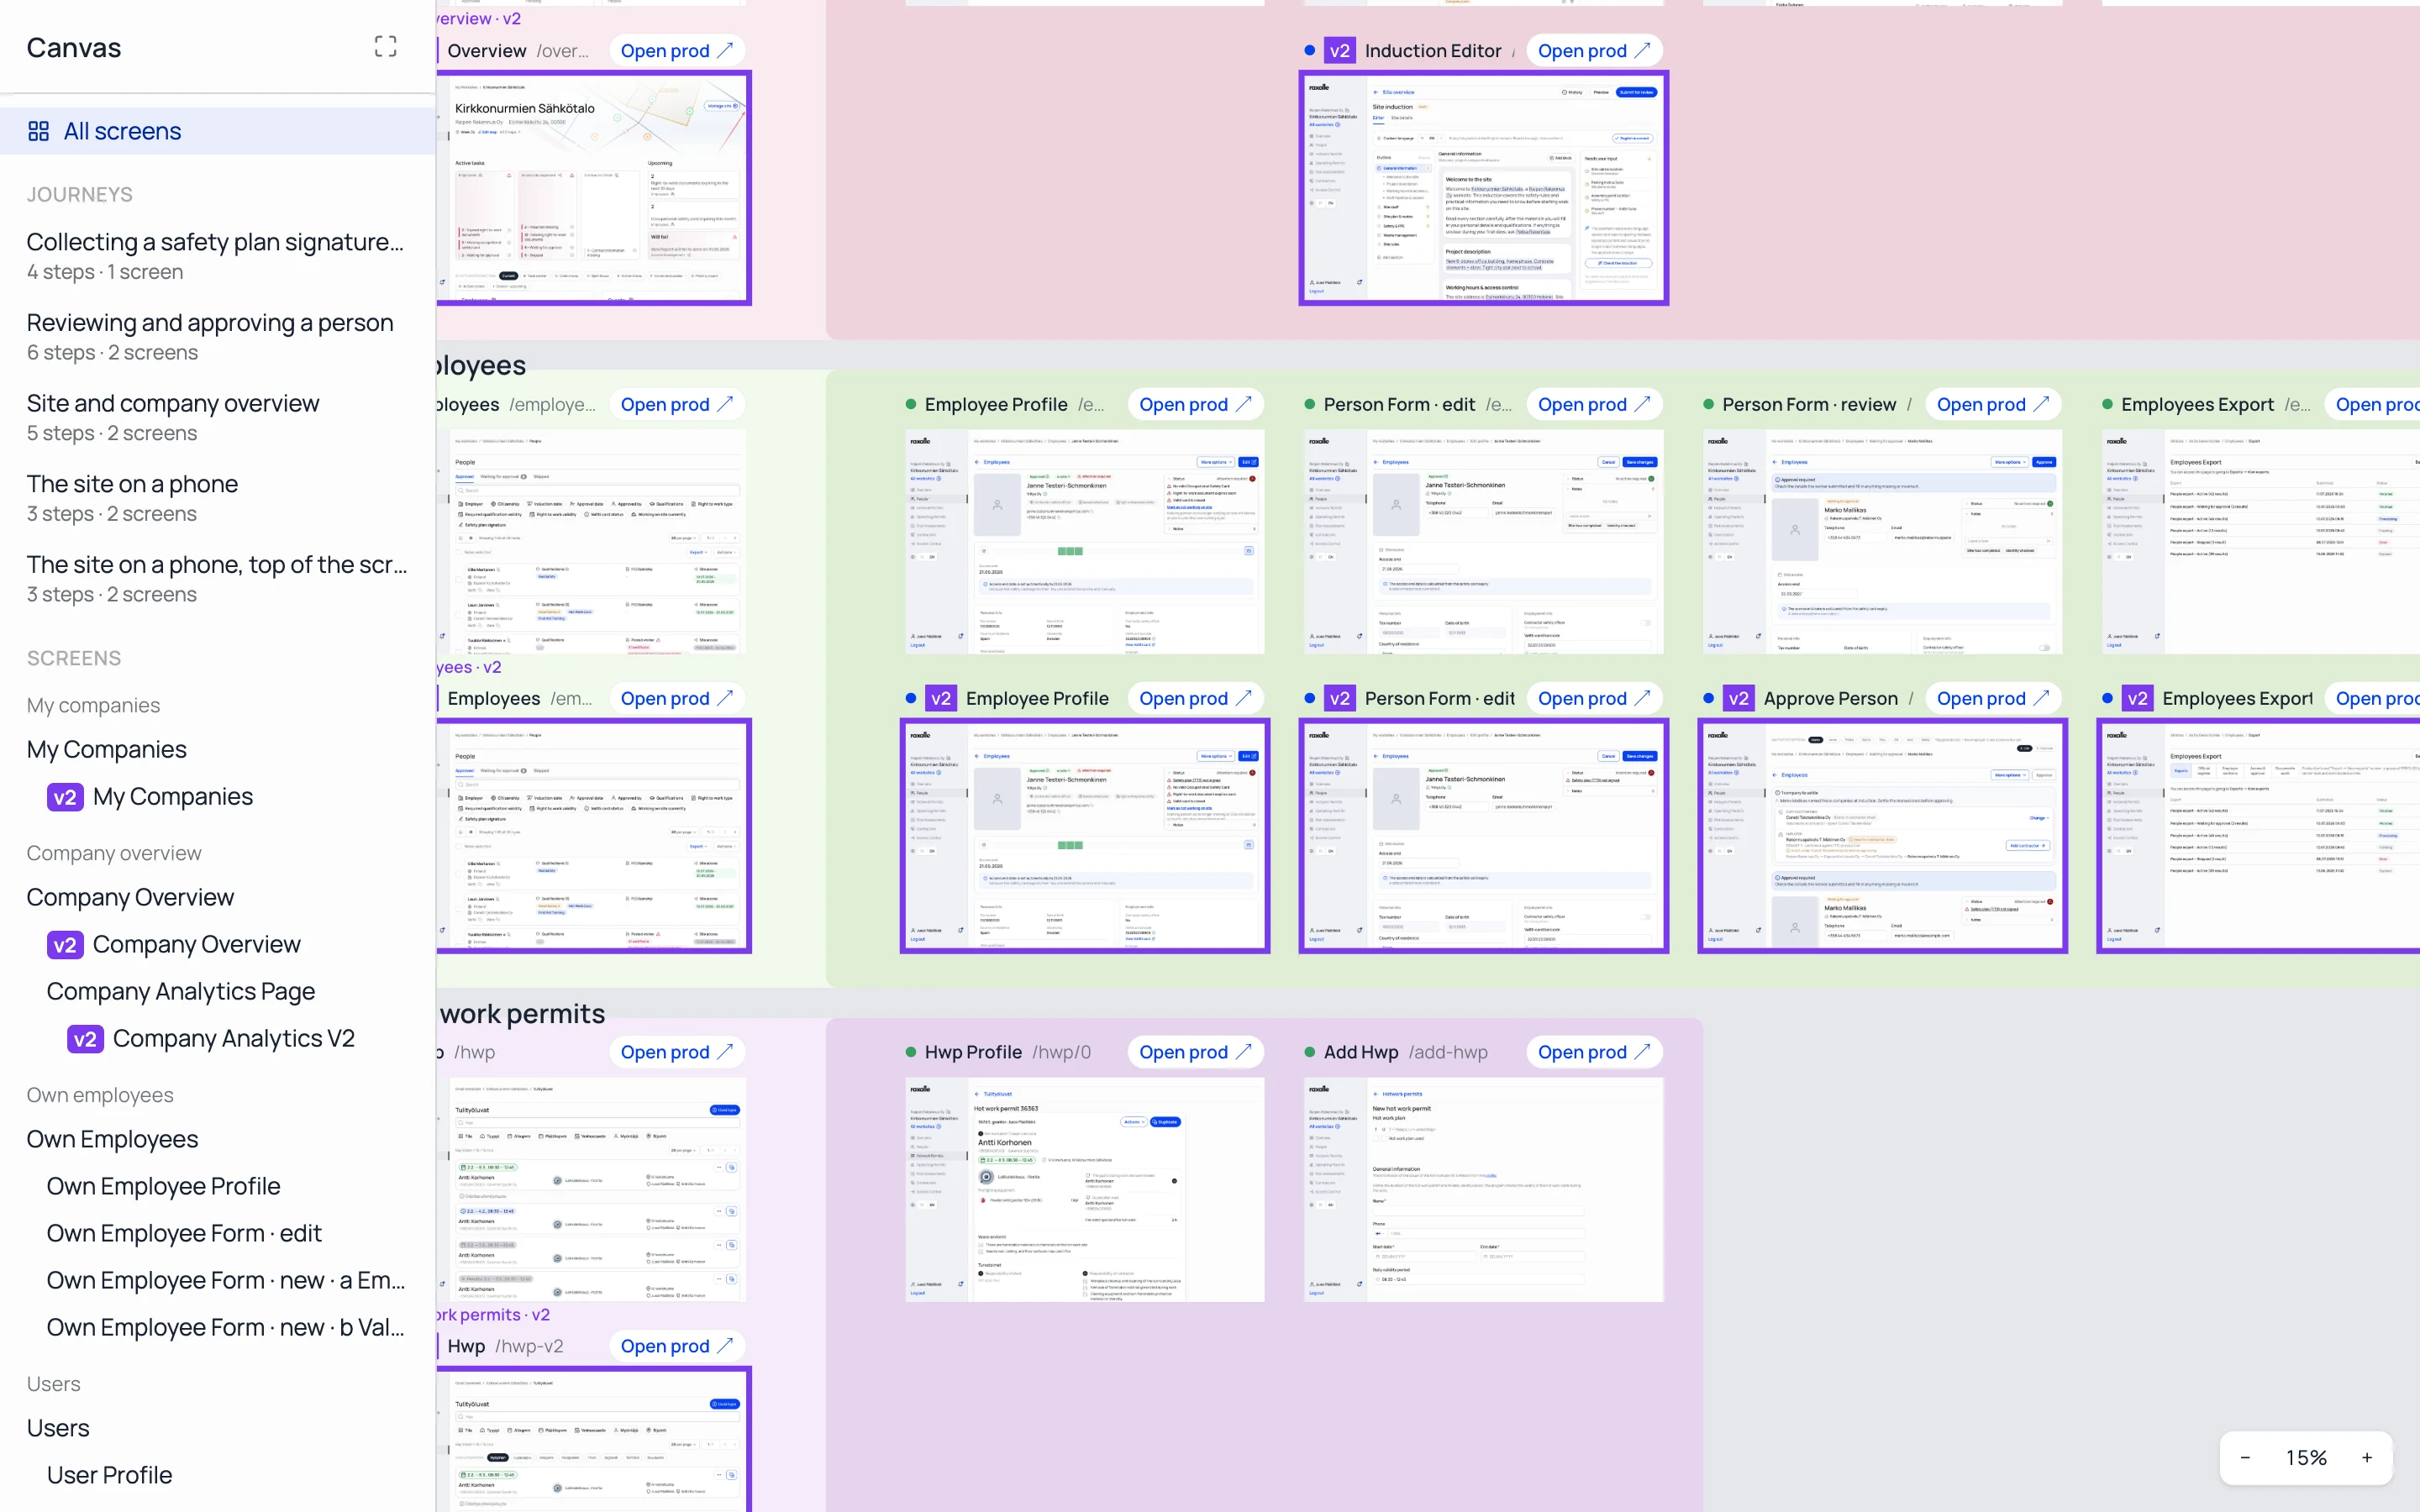Open prod for Induction Editor
The height and width of the screenshot is (1512, 2420).
[1594, 50]
